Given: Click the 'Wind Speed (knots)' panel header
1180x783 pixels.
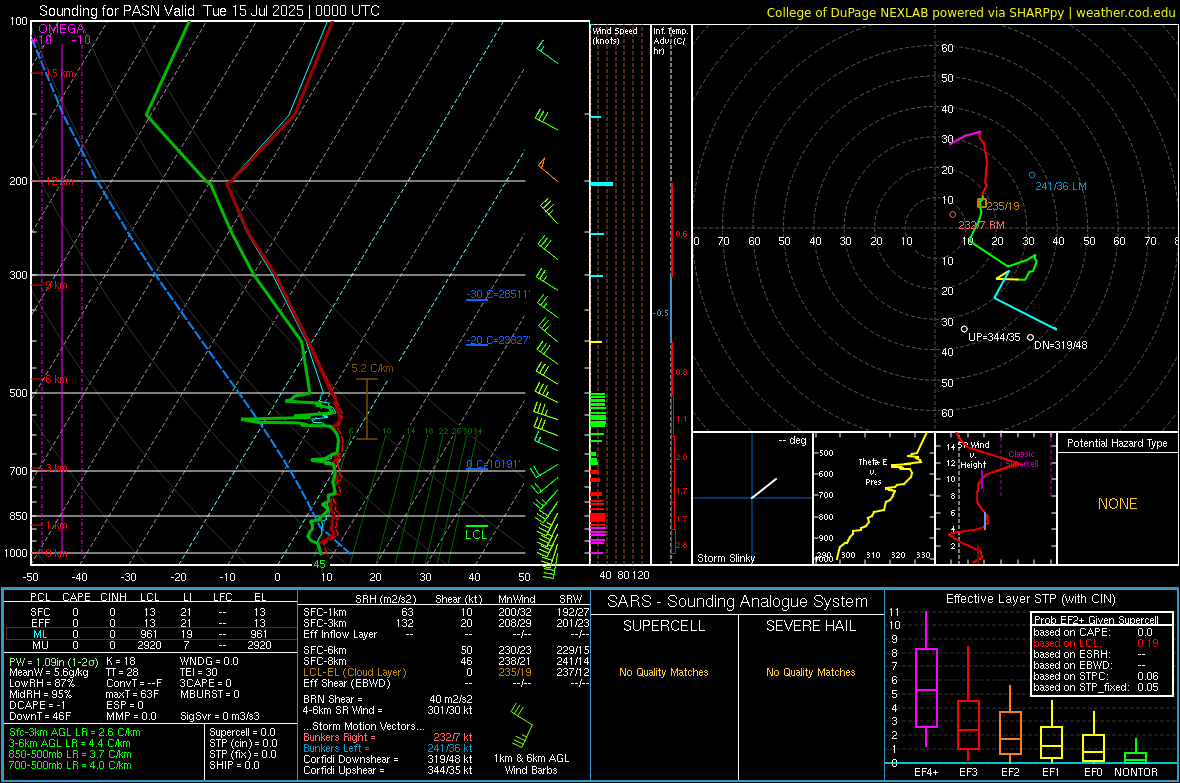Looking at the screenshot, I should tap(614, 35).
